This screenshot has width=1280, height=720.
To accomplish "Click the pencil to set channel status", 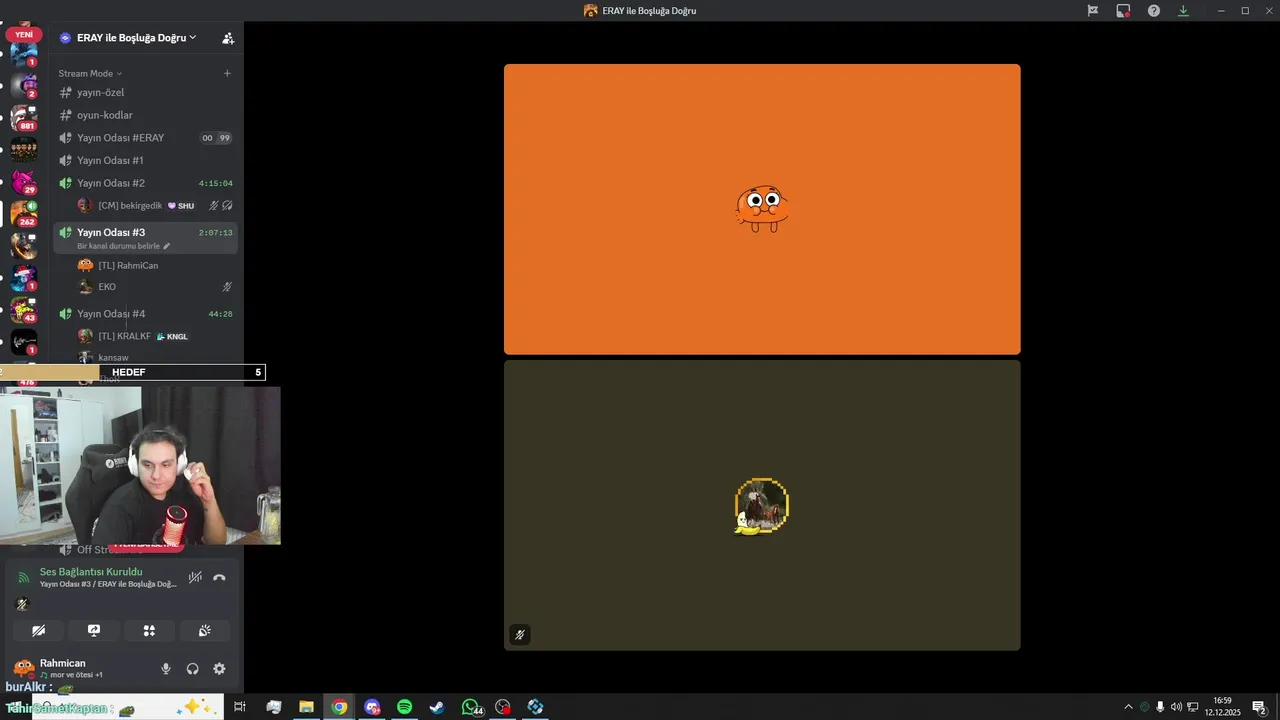I will [167, 246].
